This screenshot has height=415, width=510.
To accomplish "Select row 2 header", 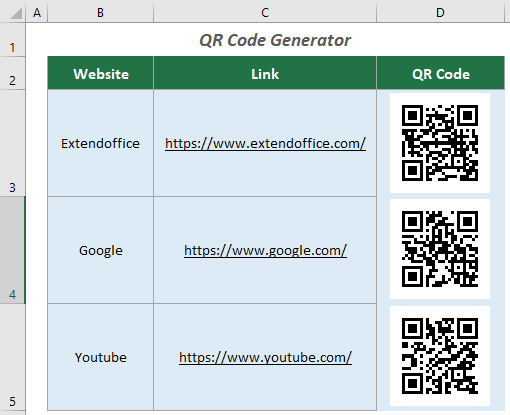I will pos(13,73).
